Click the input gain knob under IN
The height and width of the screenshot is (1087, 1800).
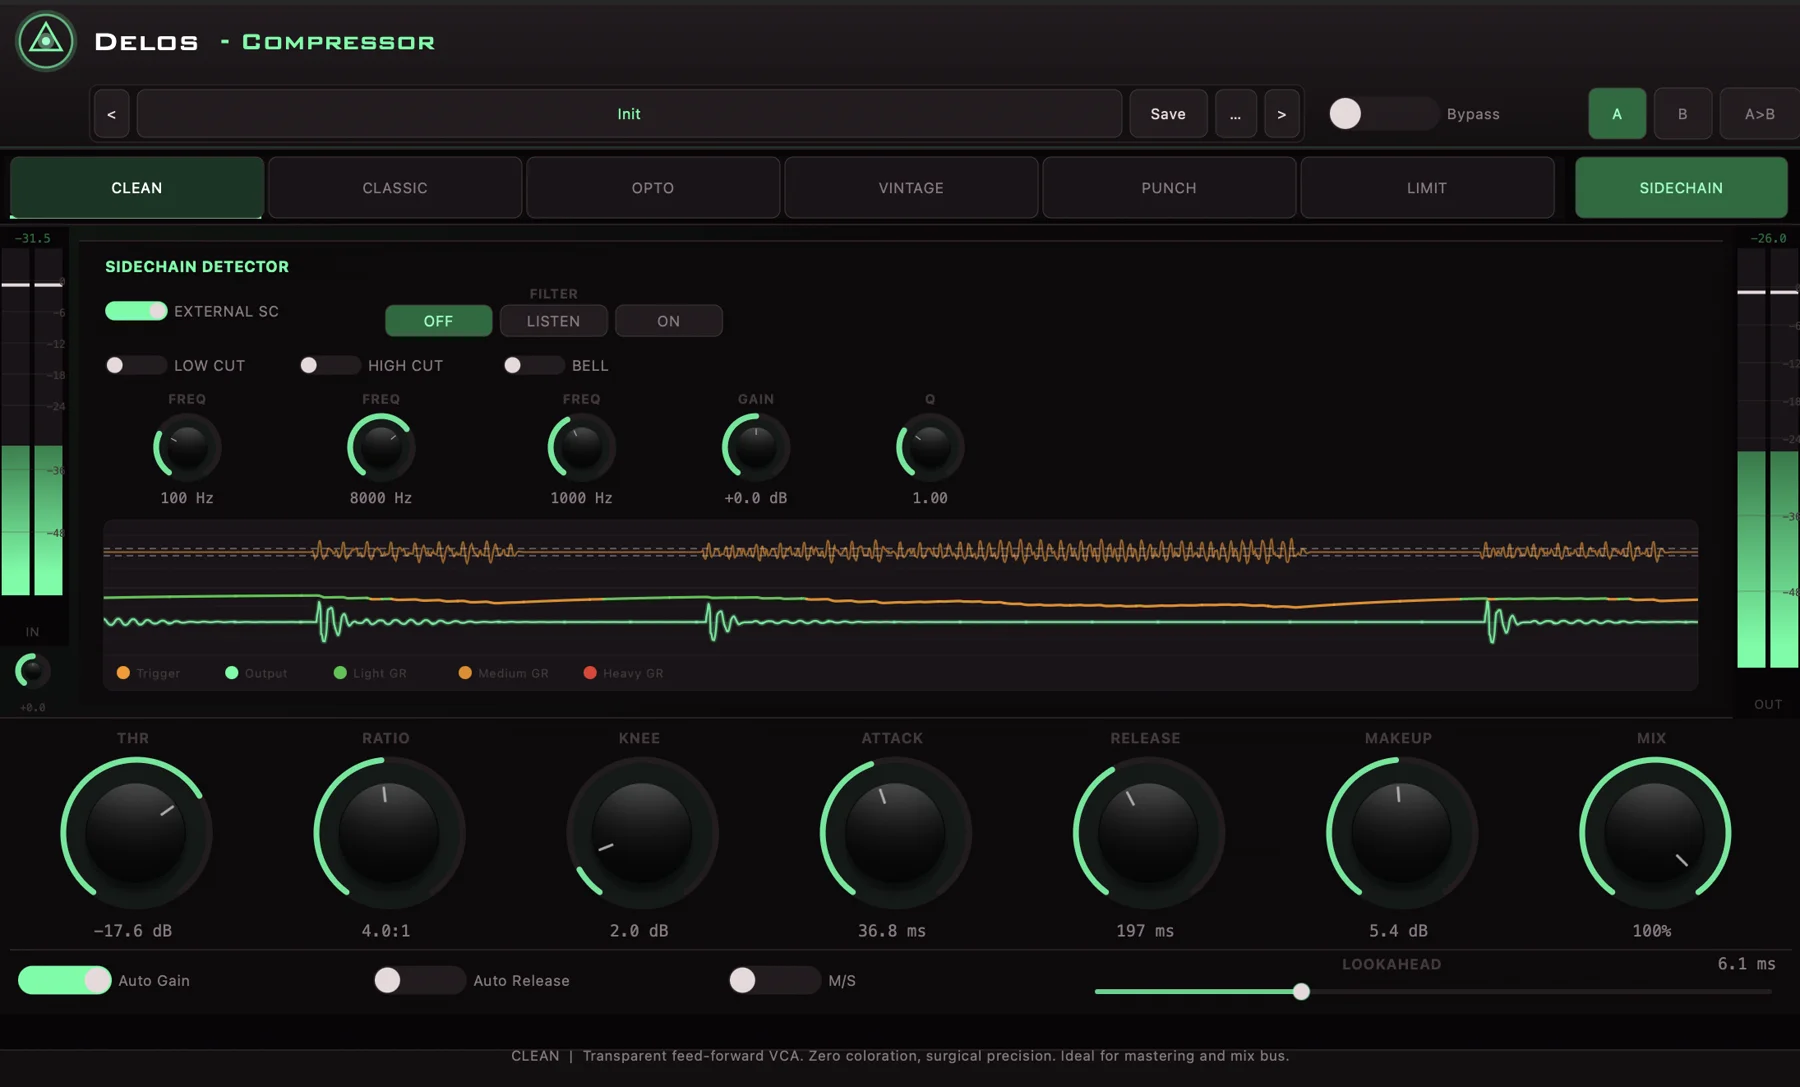32,670
